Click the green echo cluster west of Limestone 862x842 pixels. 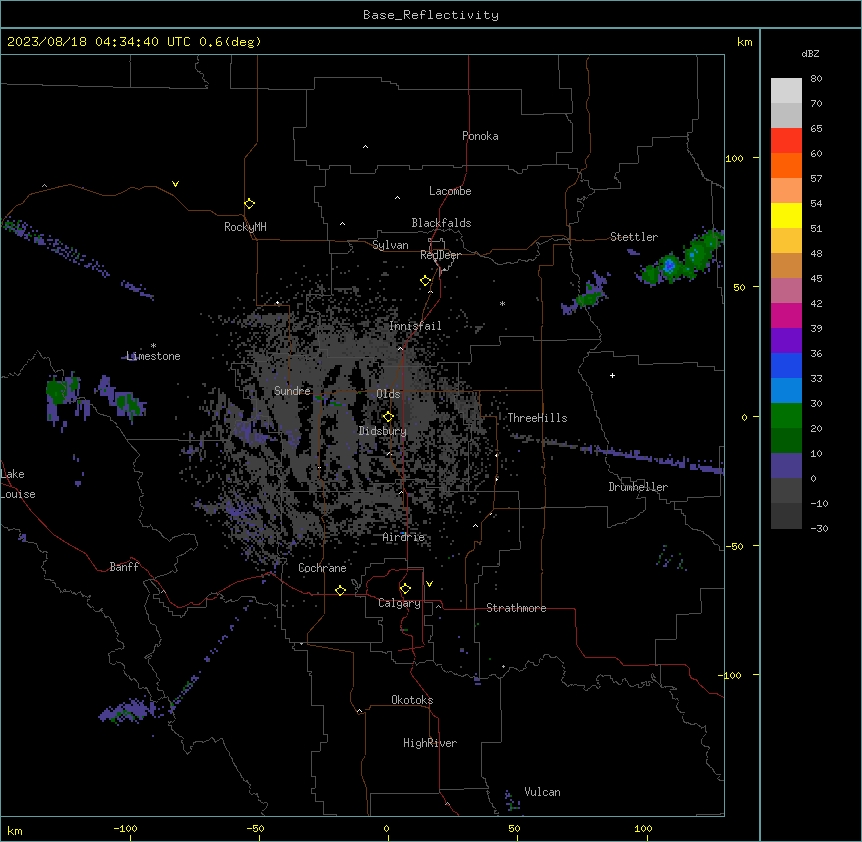click(x=57, y=391)
